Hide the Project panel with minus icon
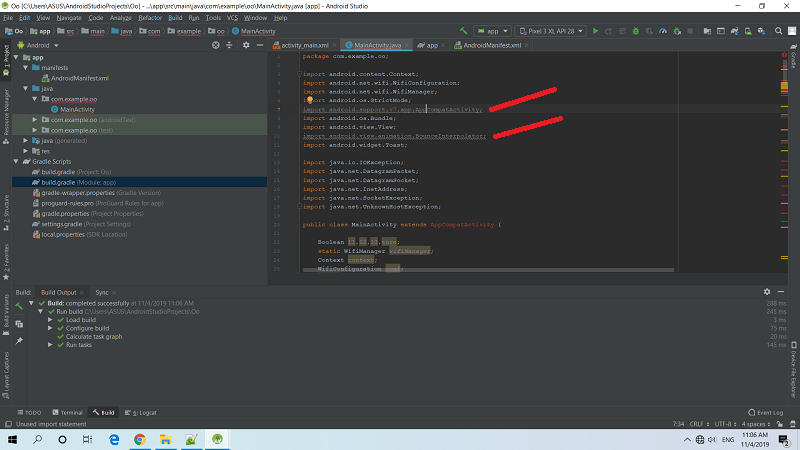Screen dimensions: 800x450 pyautogui.click(x=260, y=45)
